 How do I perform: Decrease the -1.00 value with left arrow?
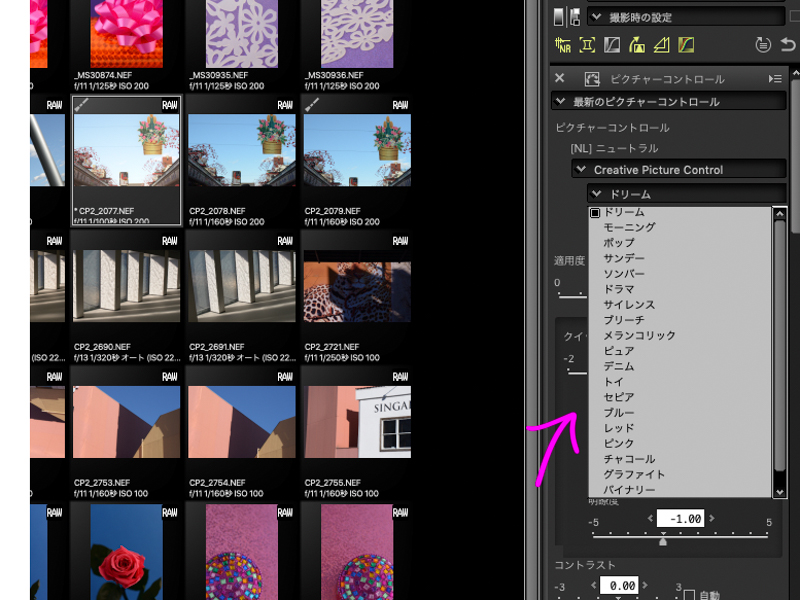650,518
